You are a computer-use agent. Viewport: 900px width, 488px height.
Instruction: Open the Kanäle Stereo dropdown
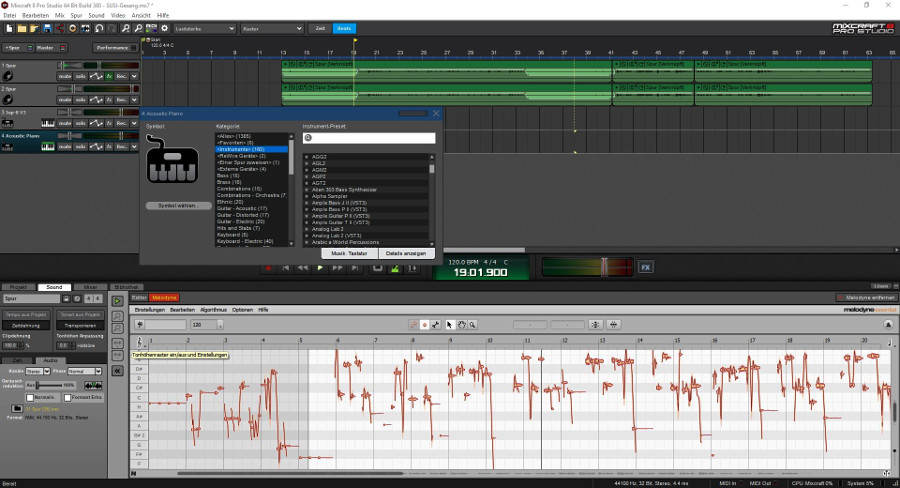point(38,371)
